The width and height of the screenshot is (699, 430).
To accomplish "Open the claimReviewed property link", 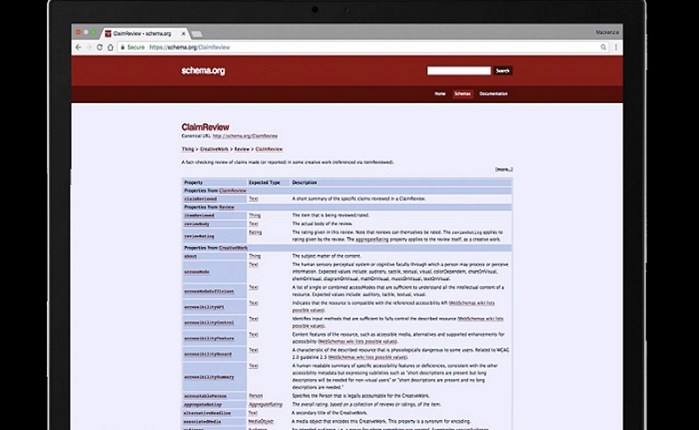I will pyautogui.click(x=200, y=199).
